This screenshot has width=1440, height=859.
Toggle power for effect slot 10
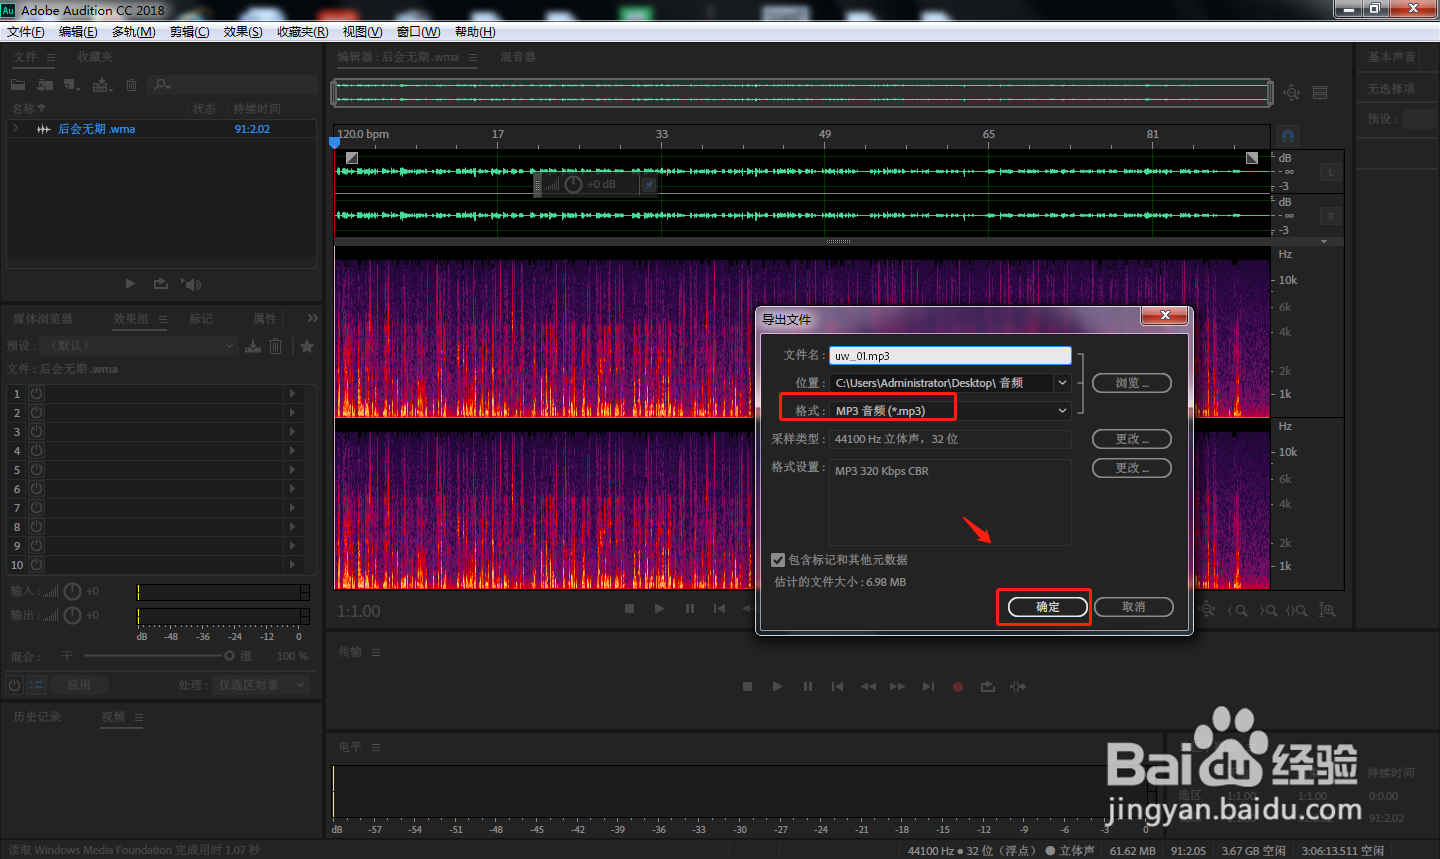tap(36, 565)
